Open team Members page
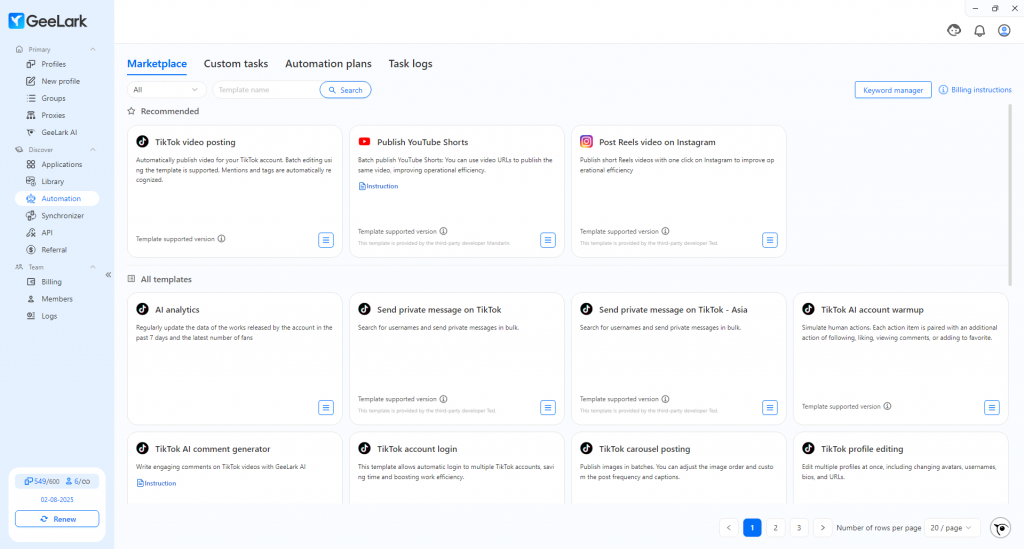Viewport: 1024px width, 549px height. coord(57,299)
